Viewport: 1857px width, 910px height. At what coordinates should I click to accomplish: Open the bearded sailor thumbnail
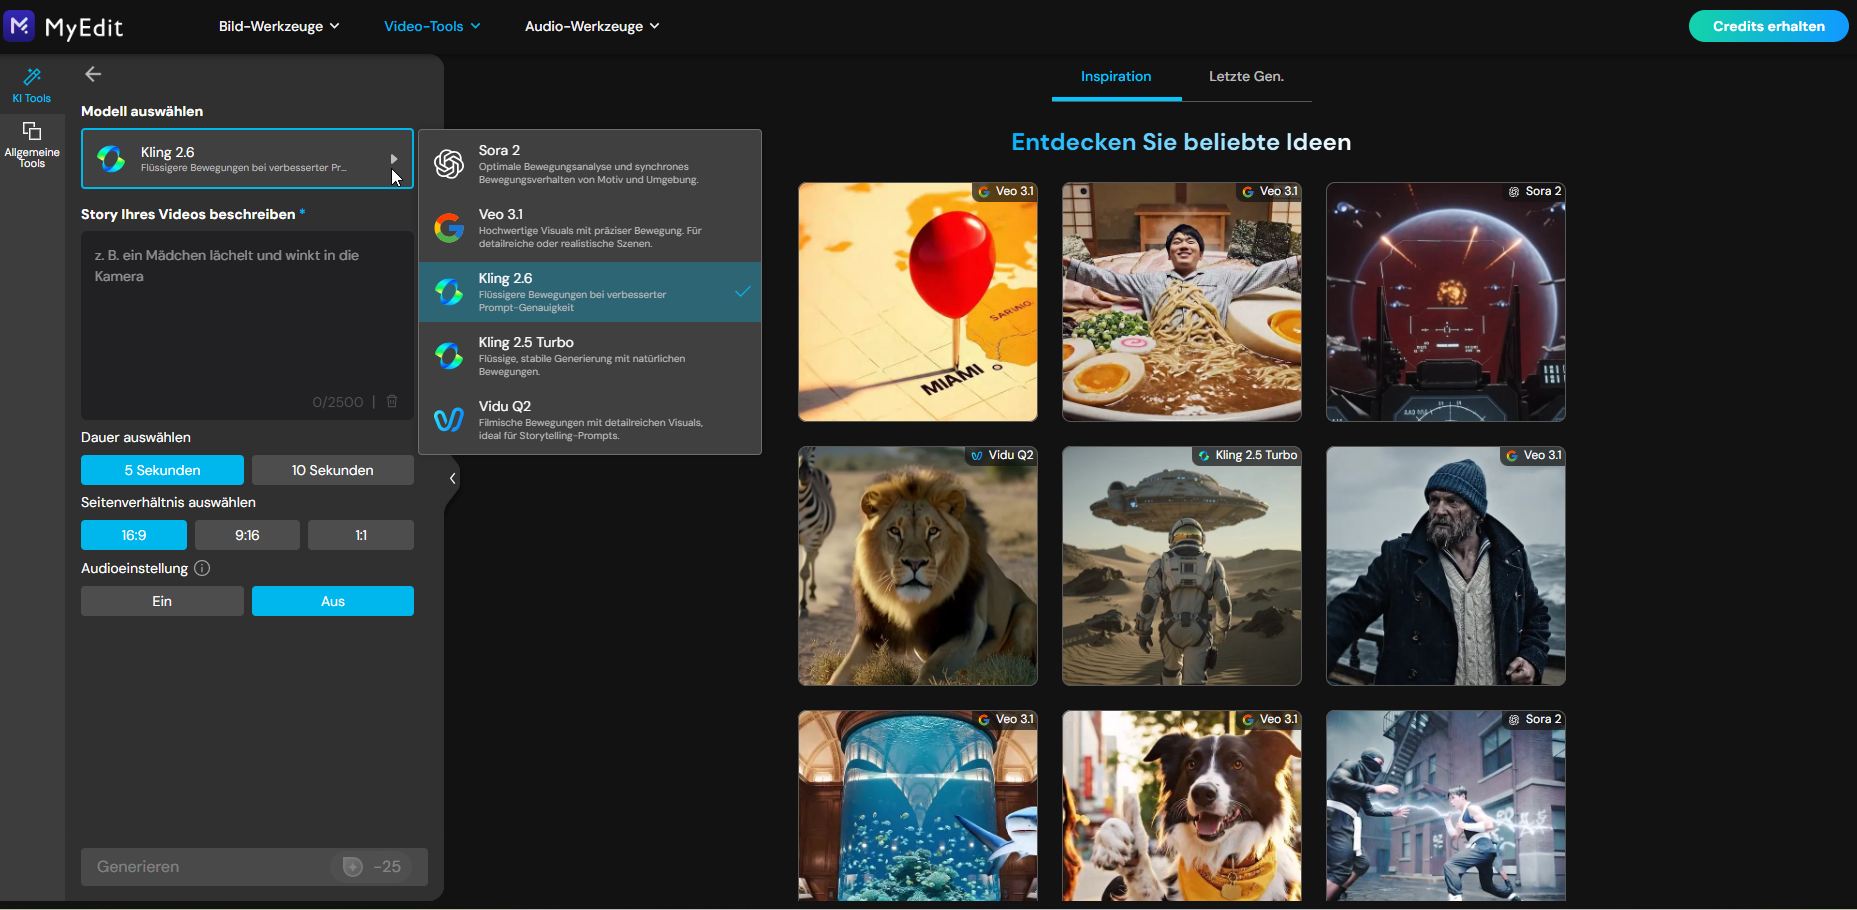click(x=1445, y=566)
